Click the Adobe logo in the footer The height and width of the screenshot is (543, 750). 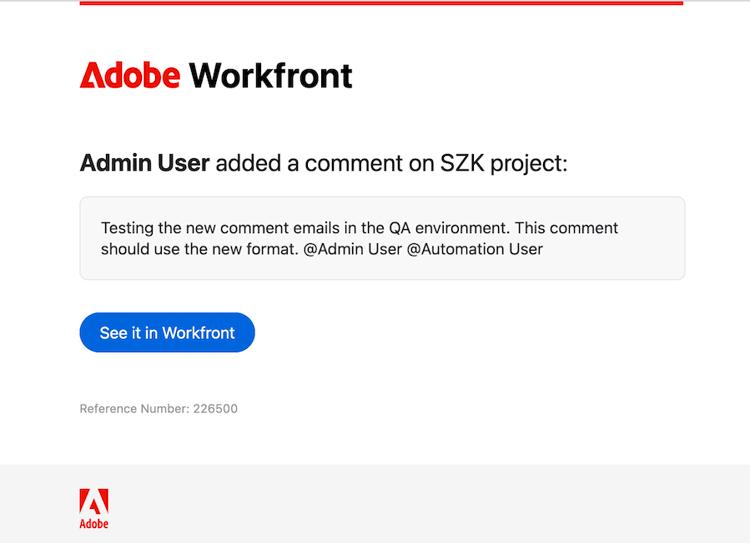pyautogui.click(x=94, y=509)
